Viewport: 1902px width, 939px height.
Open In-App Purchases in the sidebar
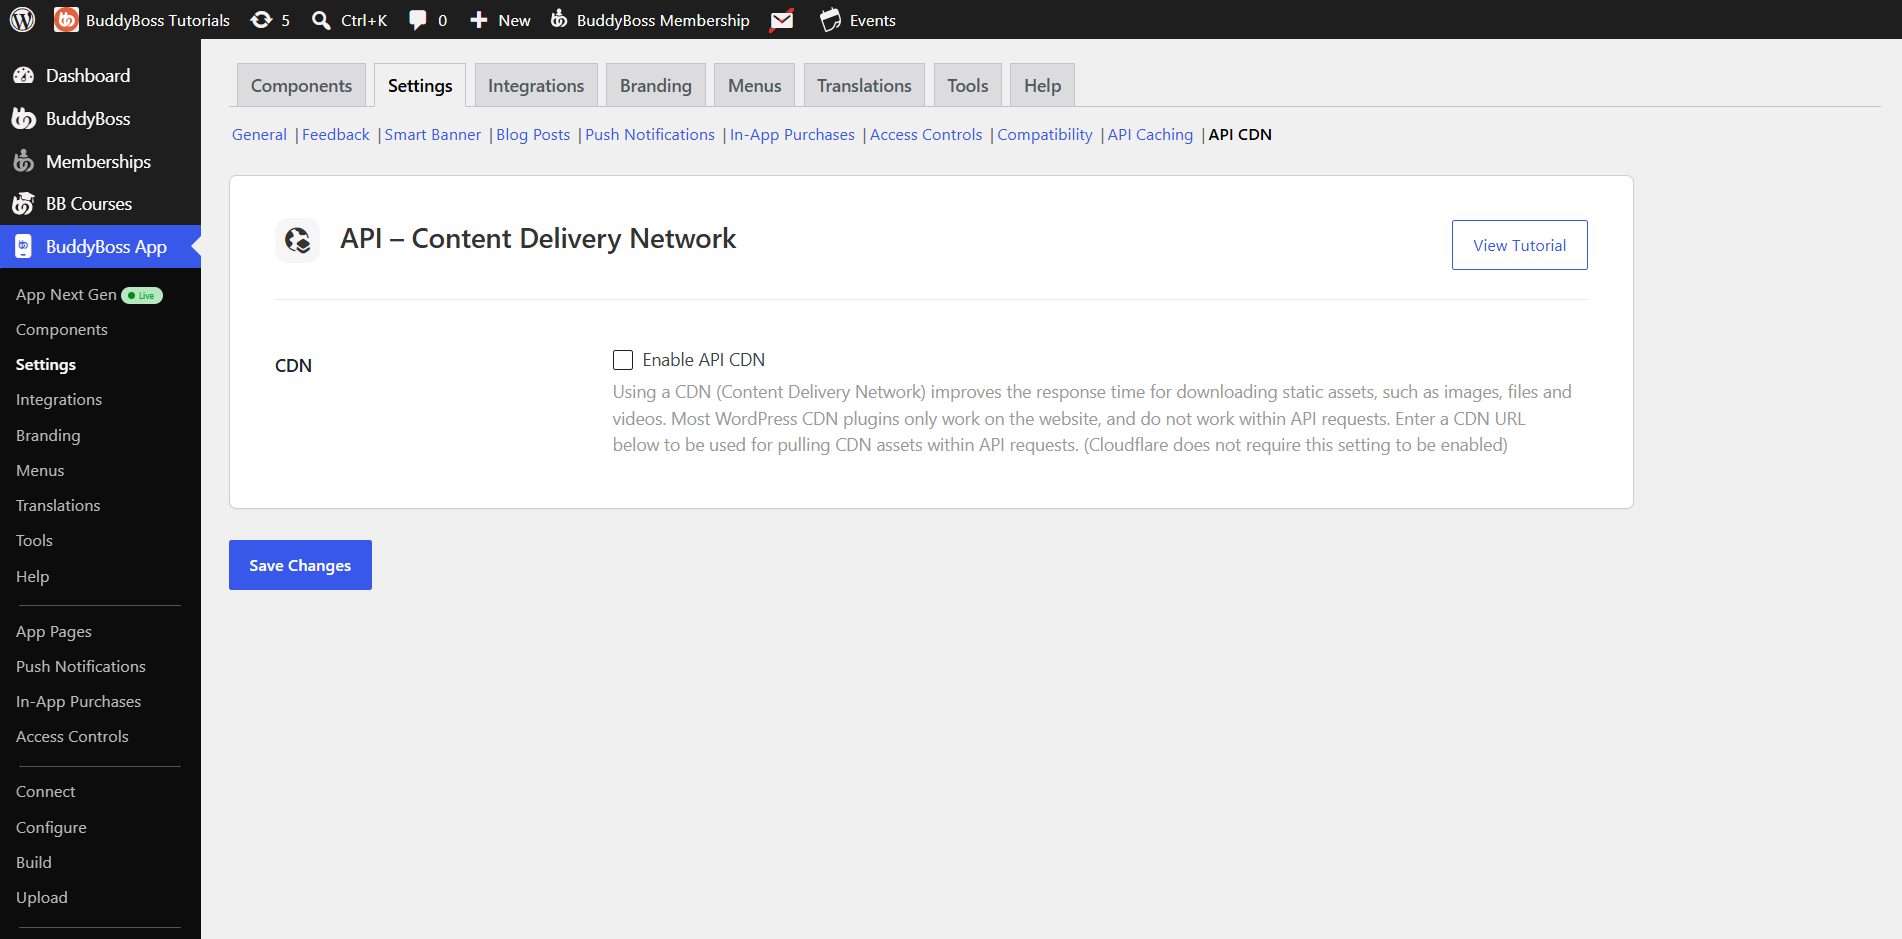(x=78, y=702)
